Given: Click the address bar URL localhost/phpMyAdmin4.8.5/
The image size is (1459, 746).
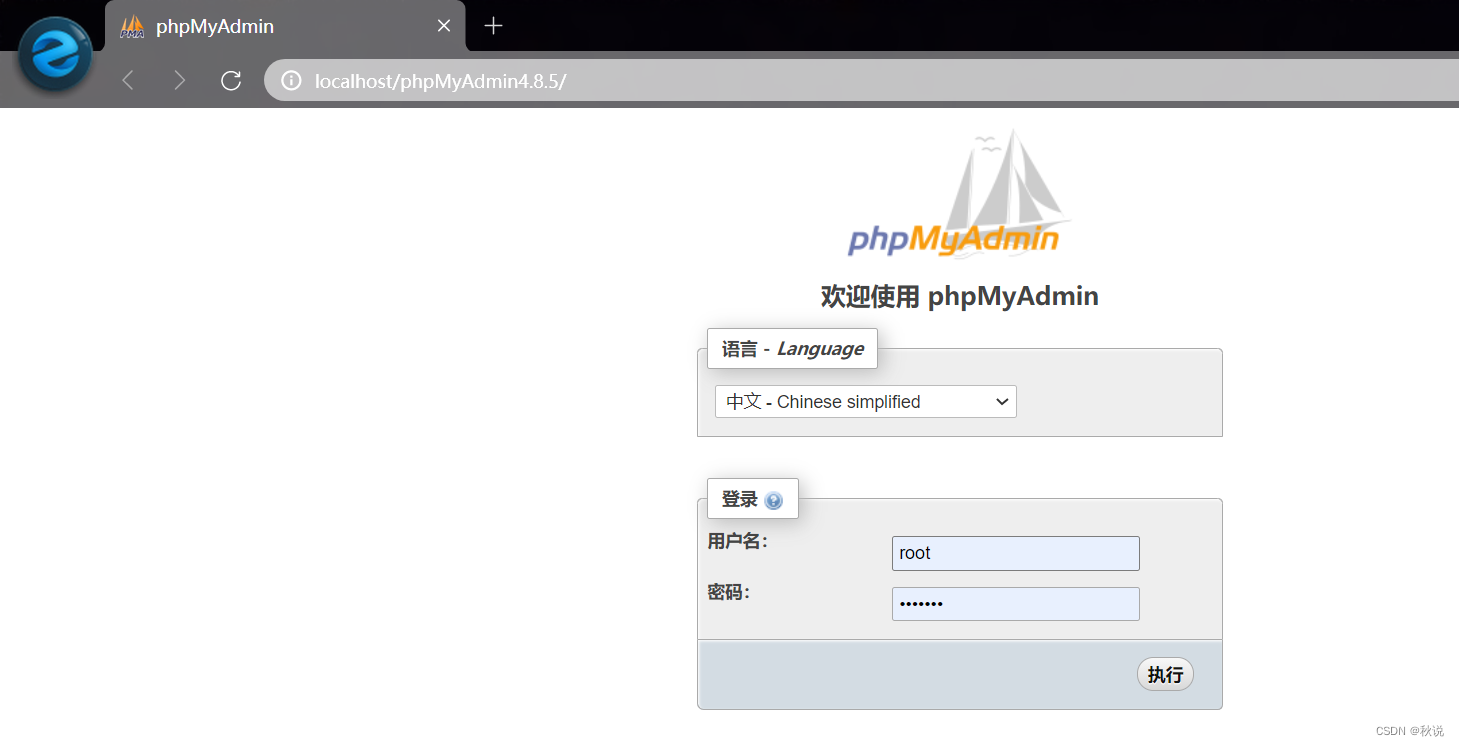Looking at the screenshot, I should pos(441,81).
